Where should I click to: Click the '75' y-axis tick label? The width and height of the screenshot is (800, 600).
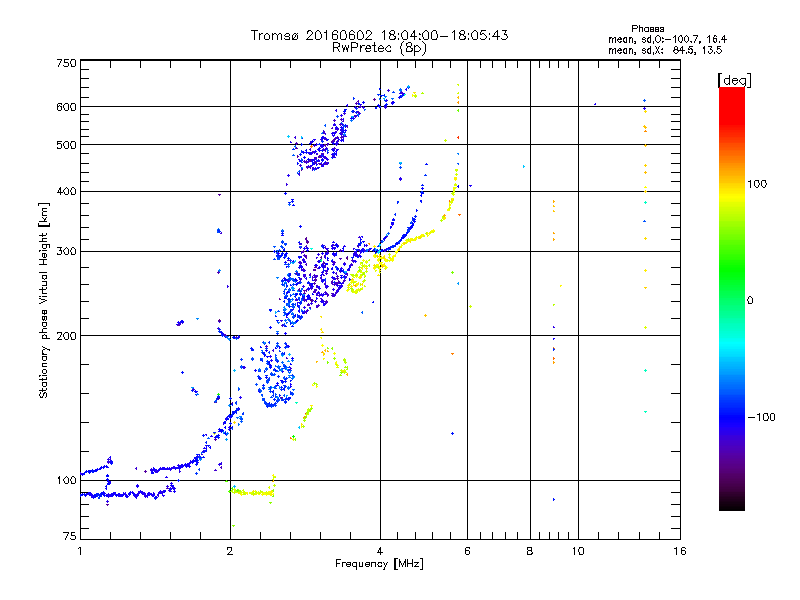(x=69, y=536)
